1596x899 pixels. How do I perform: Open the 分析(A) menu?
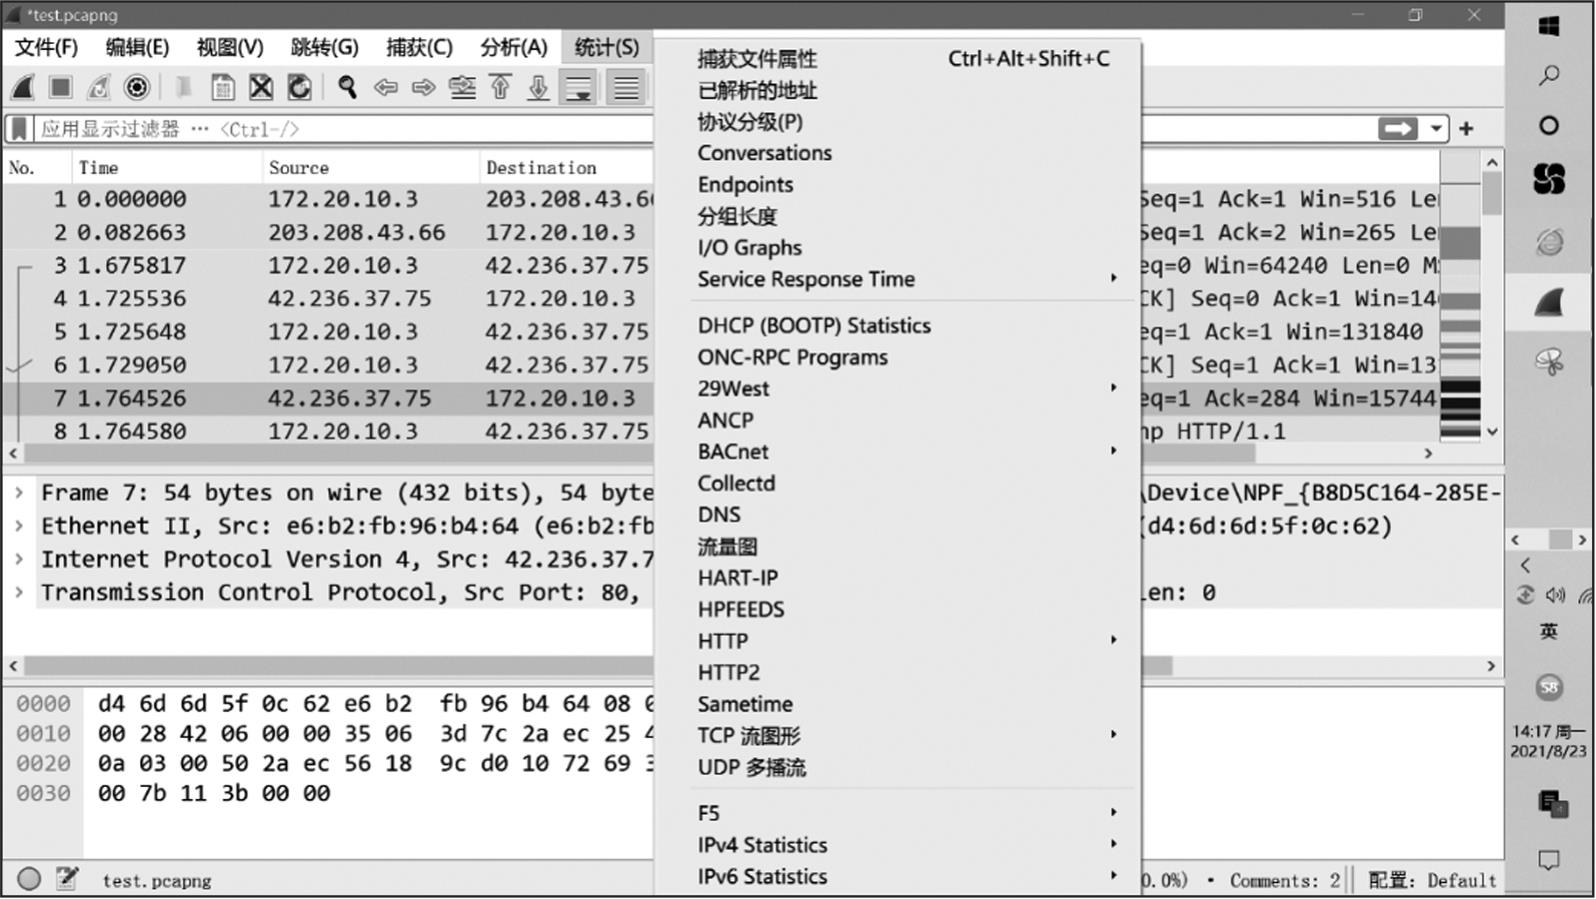tap(514, 47)
